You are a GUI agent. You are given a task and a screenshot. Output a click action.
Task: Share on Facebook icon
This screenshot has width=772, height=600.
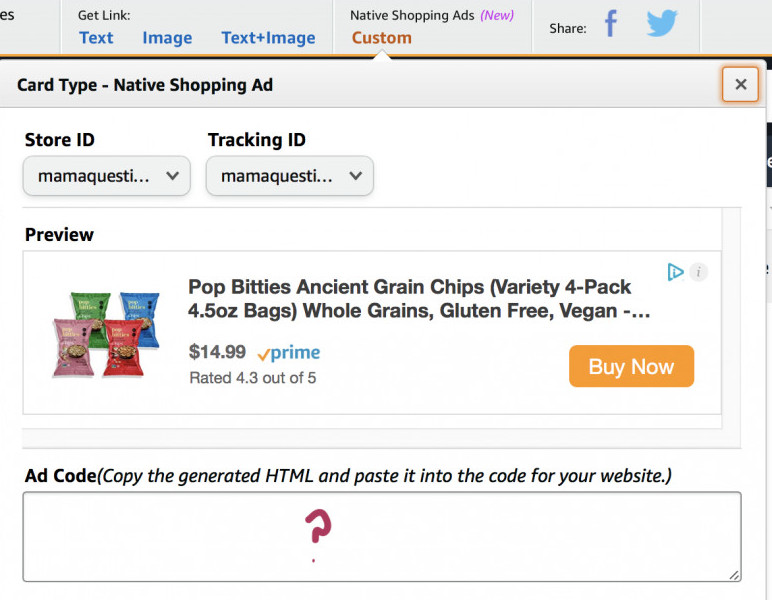[x=611, y=25]
